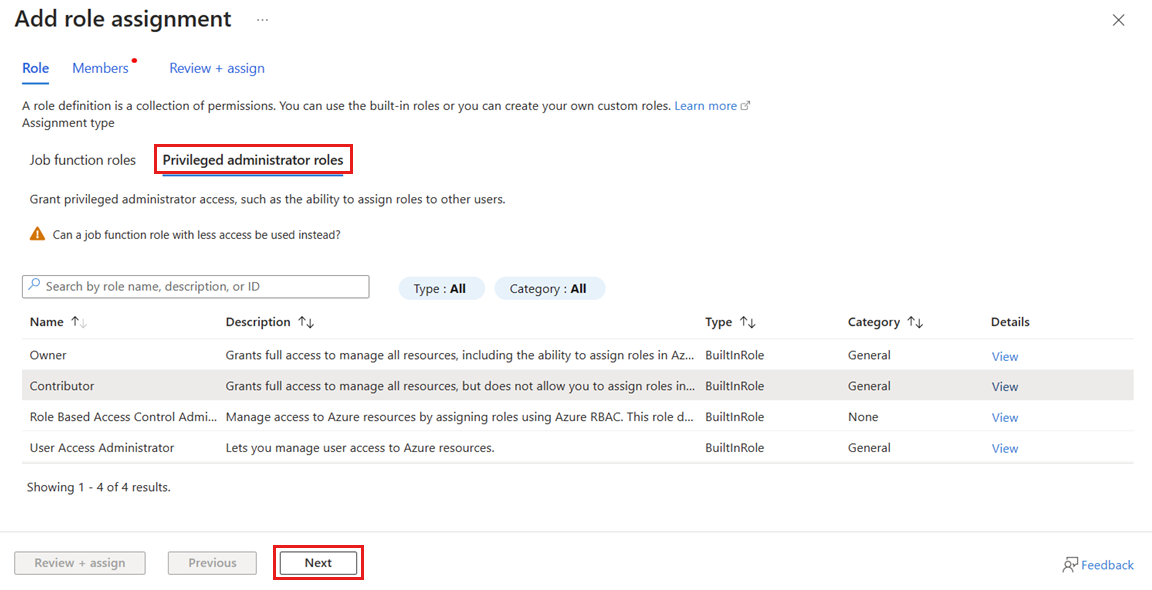Close the Add role assignment pane
The height and width of the screenshot is (590, 1152).
tap(1118, 20)
